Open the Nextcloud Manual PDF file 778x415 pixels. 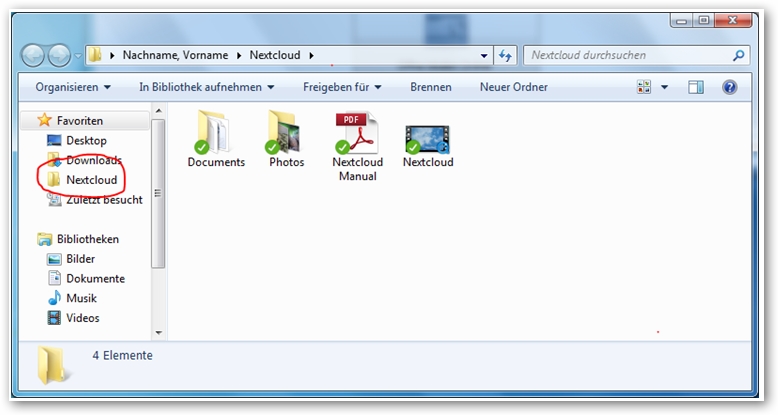pos(357,145)
